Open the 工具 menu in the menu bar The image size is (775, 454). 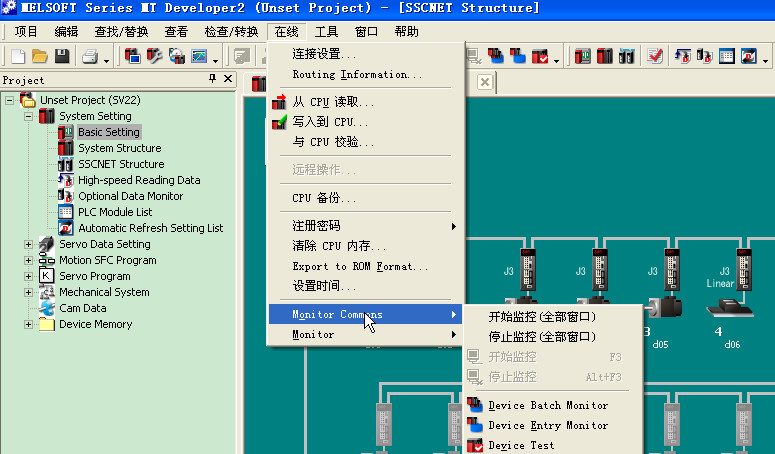(326, 32)
